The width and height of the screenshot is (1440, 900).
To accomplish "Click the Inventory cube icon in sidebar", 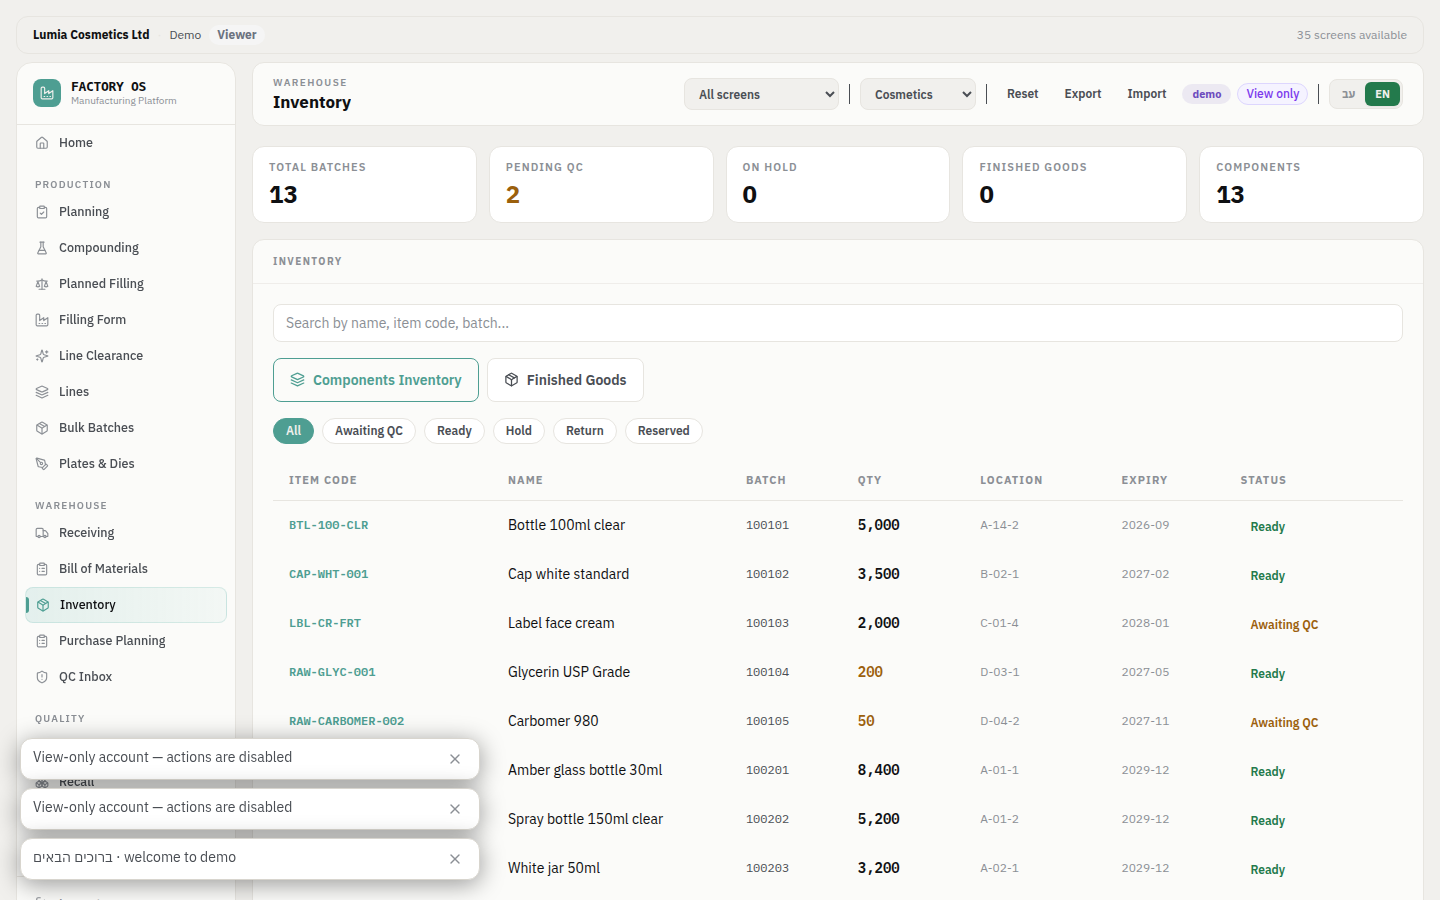I will 43,605.
